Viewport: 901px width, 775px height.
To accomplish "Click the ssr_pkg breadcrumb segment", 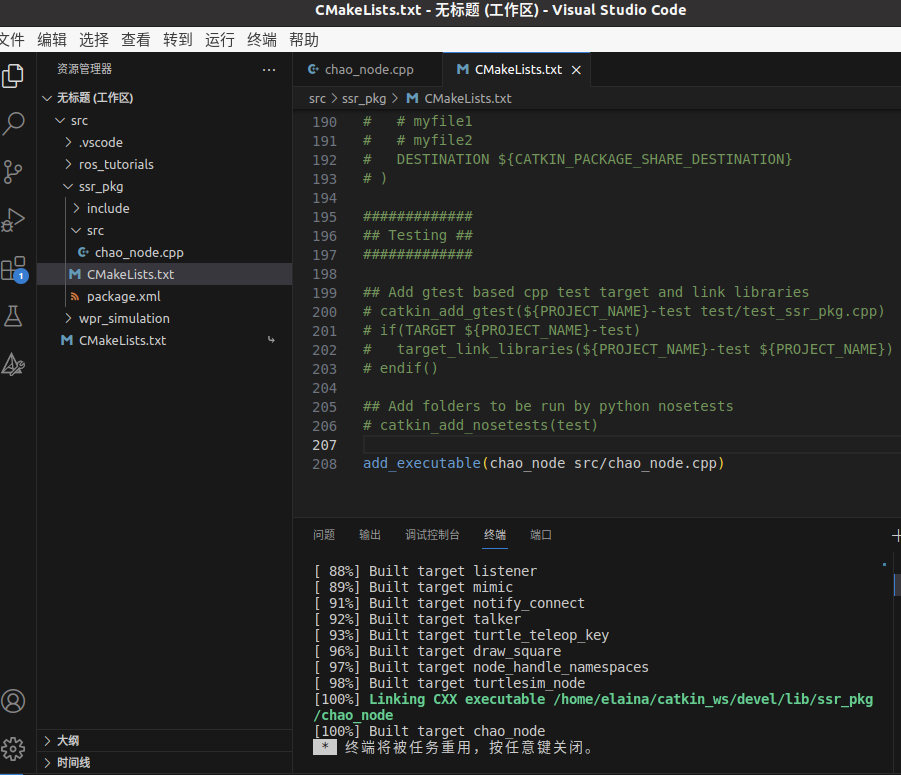I will click(x=364, y=99).
